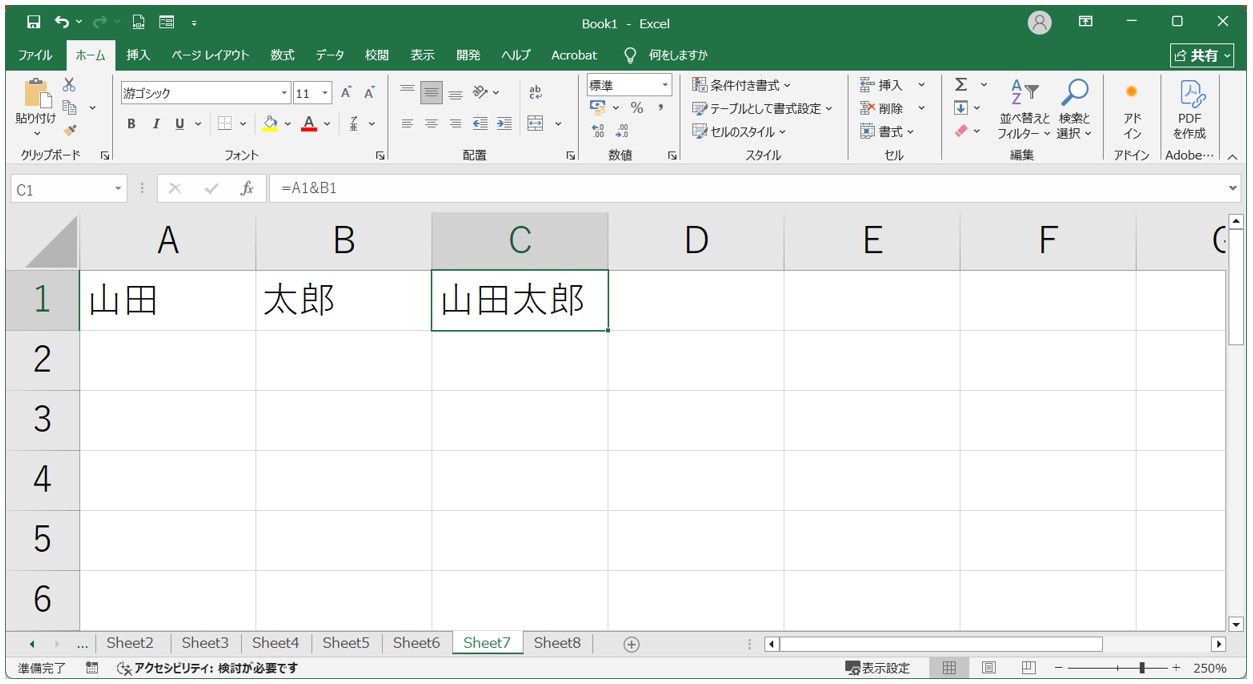This screenshot has width=1253, height=684.
Task: Click the Cut scissors icon
Action: [x=69, y=86]
